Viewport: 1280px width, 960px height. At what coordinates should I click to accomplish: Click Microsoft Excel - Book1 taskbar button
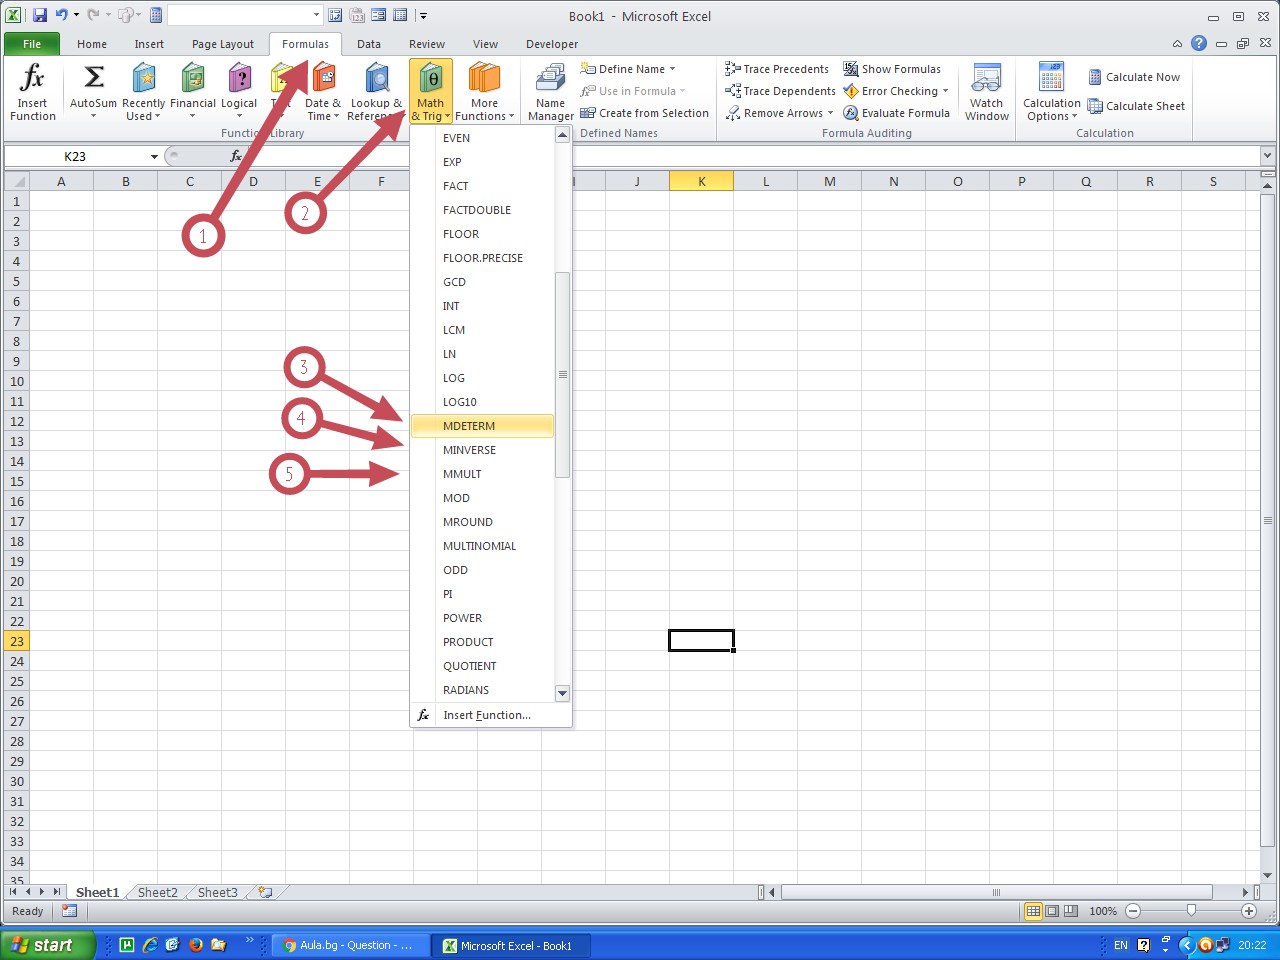pos(511,945)
